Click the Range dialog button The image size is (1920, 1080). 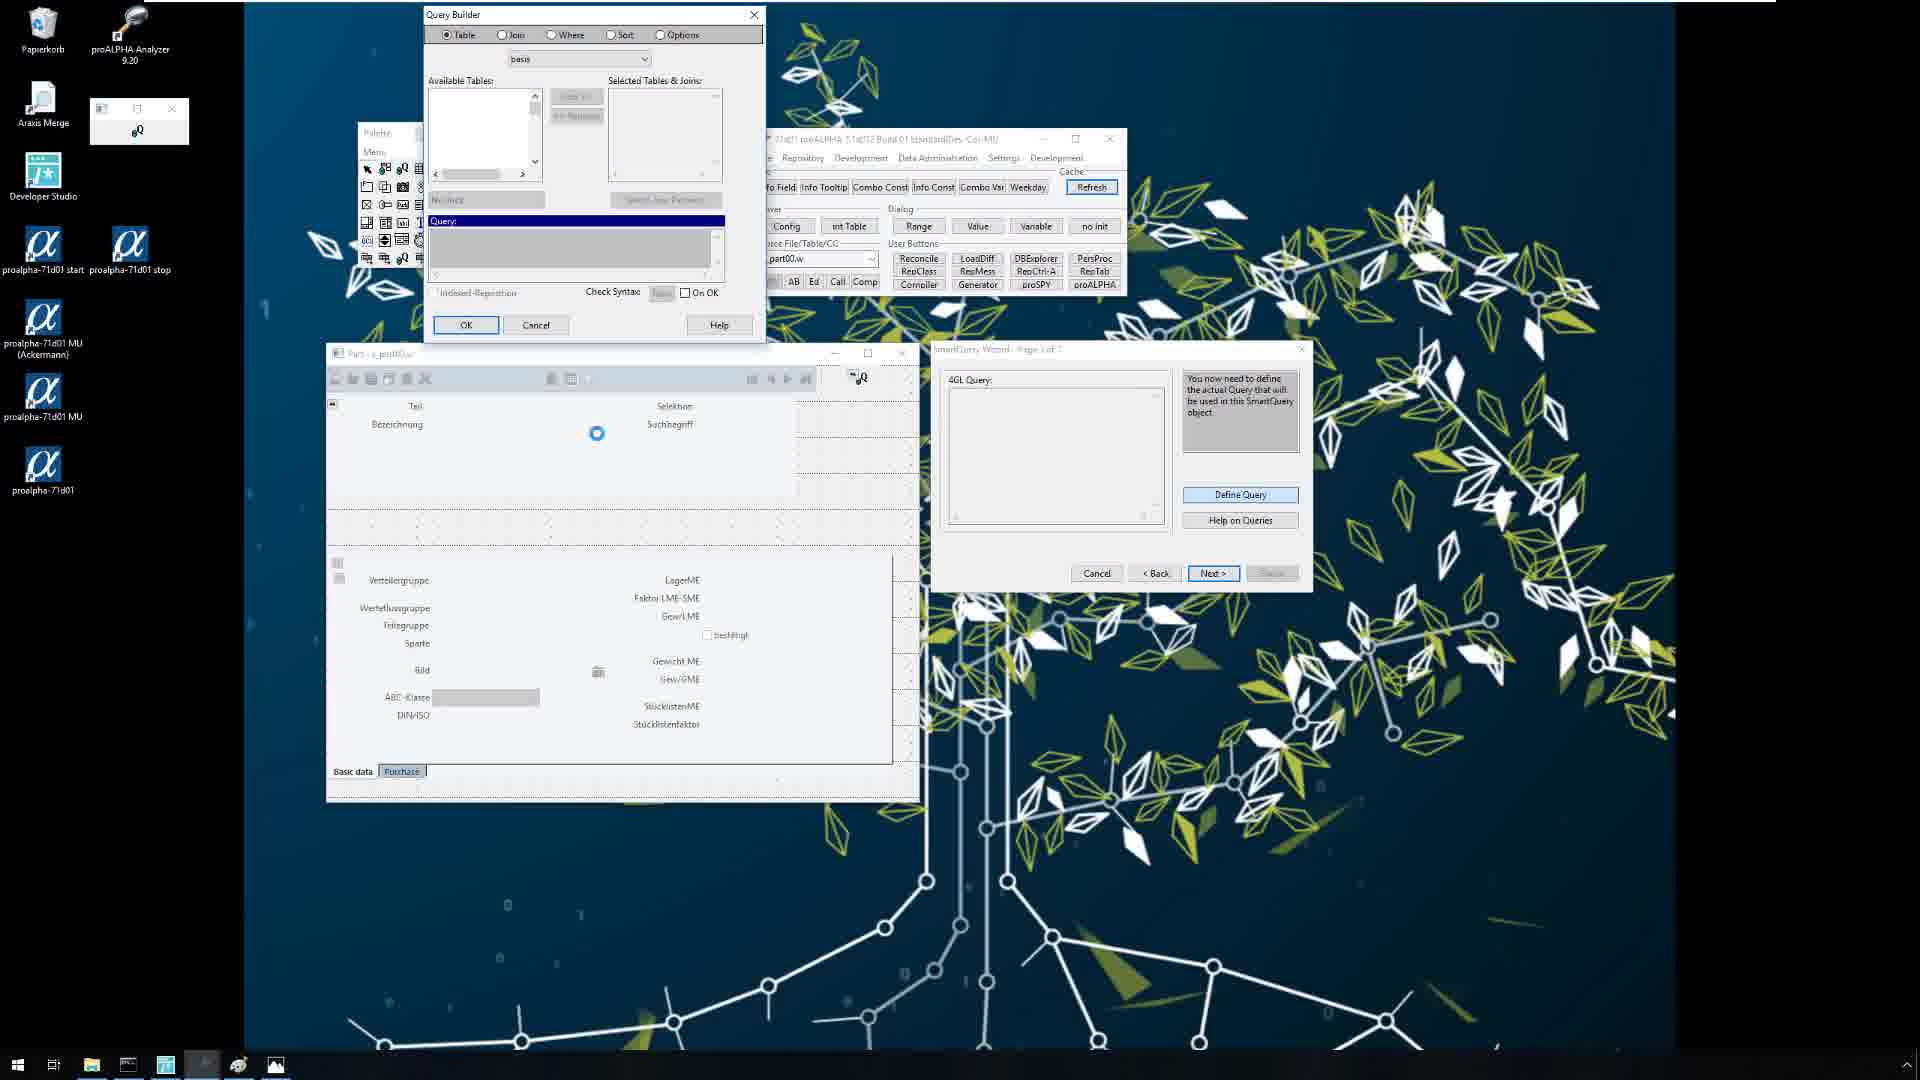(918, 227)
